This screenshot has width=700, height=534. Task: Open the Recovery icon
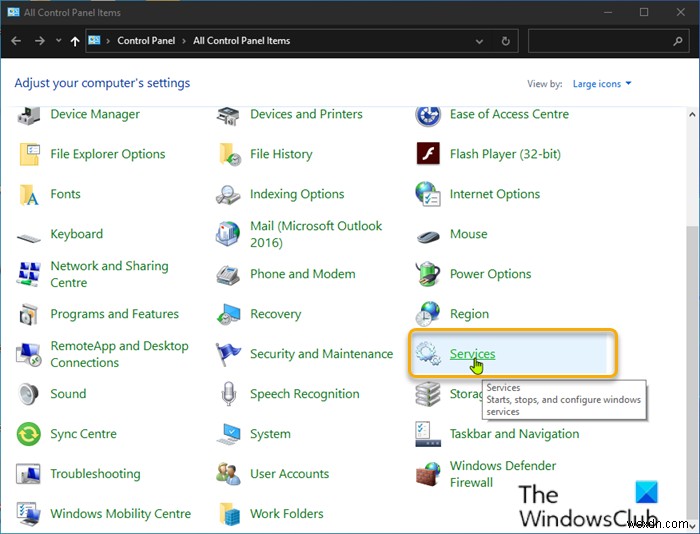[228, 314]
